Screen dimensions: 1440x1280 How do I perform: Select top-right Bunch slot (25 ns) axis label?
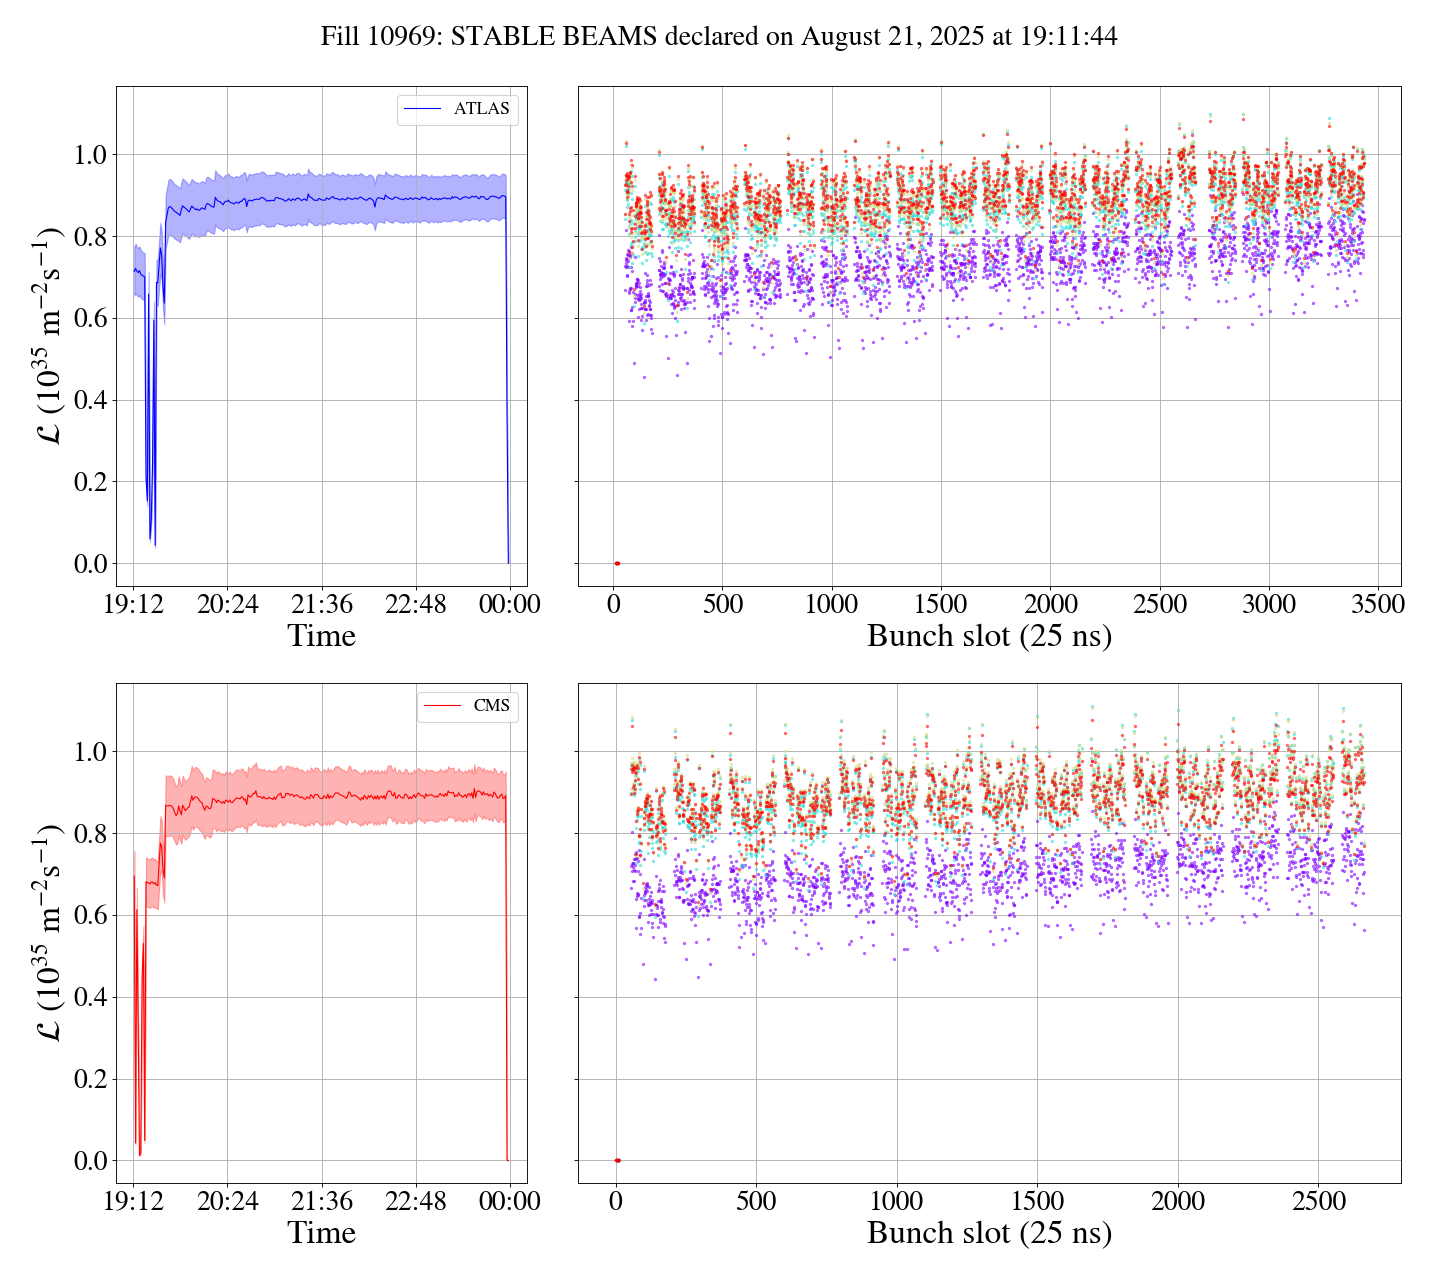click(989, 636)
